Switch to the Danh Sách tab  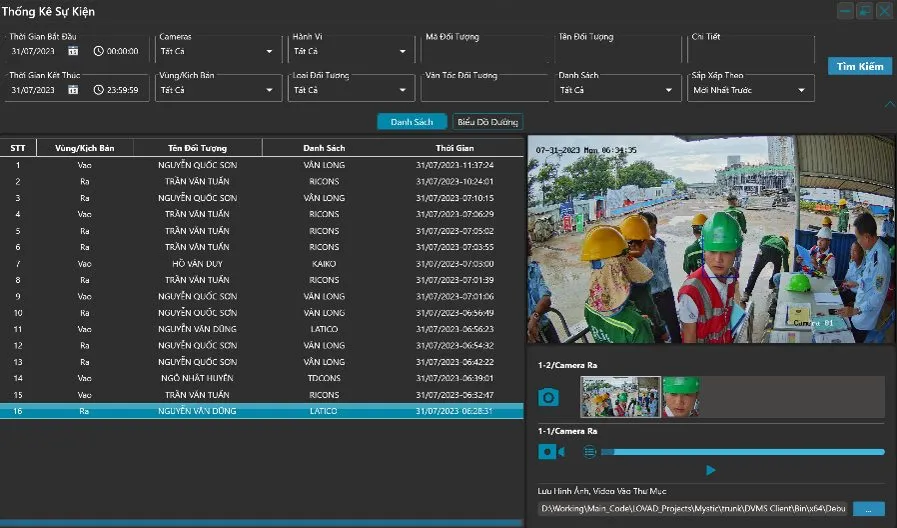point(411,122)
